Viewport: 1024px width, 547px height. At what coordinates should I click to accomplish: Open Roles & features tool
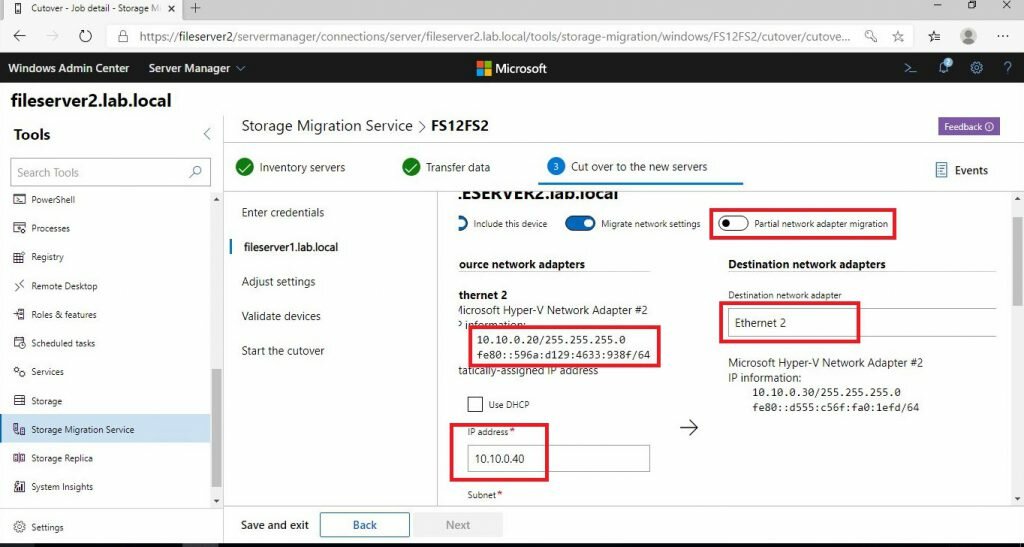[54, 315]
